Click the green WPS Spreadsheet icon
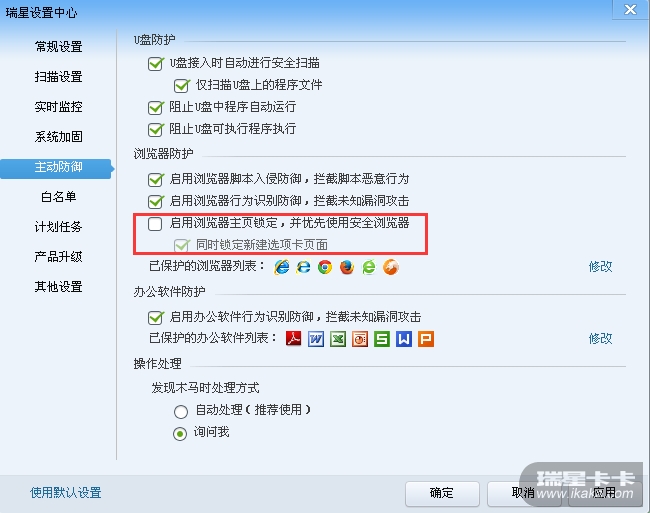This screenshot has height=513, width=650. click(x=382, y=339)
